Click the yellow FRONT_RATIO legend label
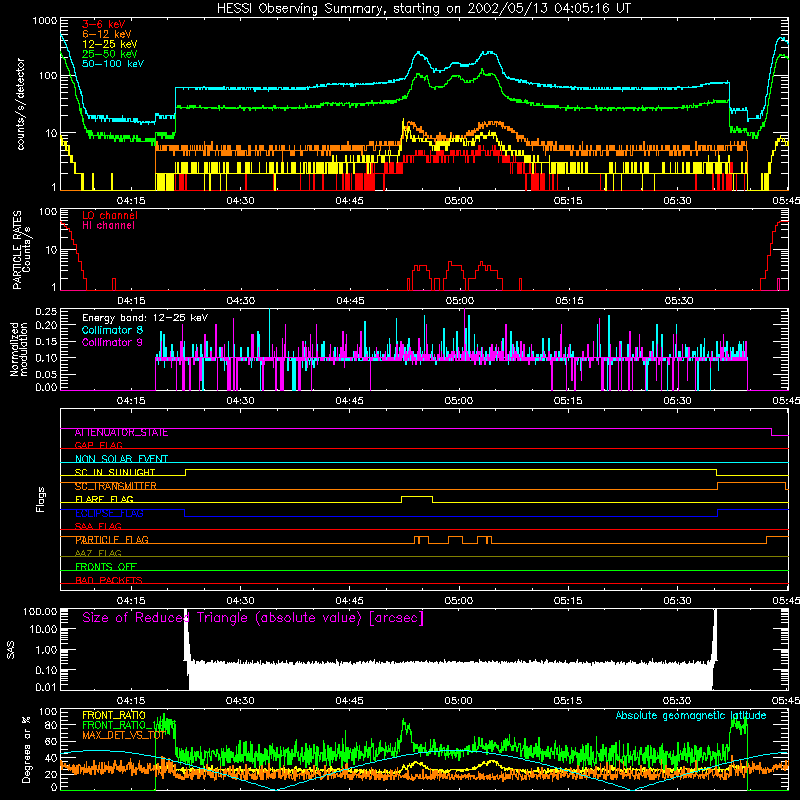This screenshot has height=800, width=800. (x=114, y=715)
